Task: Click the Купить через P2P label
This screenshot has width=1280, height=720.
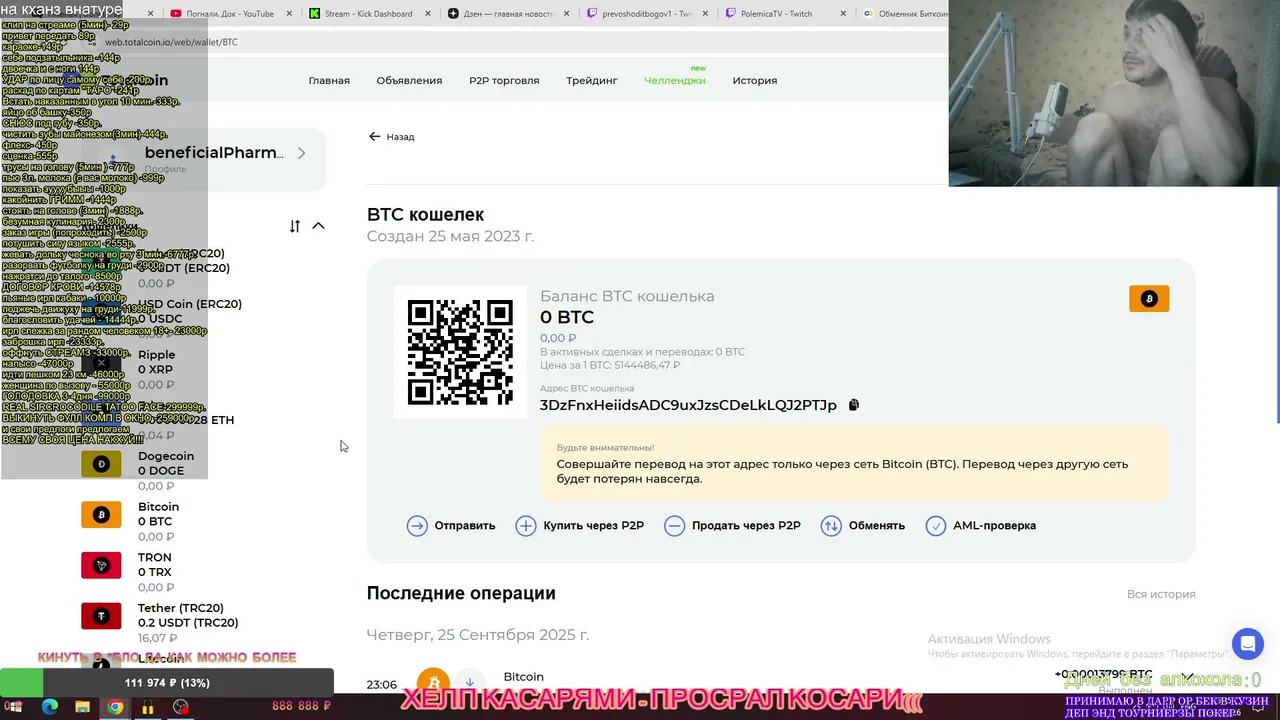Action: [593, 526]
